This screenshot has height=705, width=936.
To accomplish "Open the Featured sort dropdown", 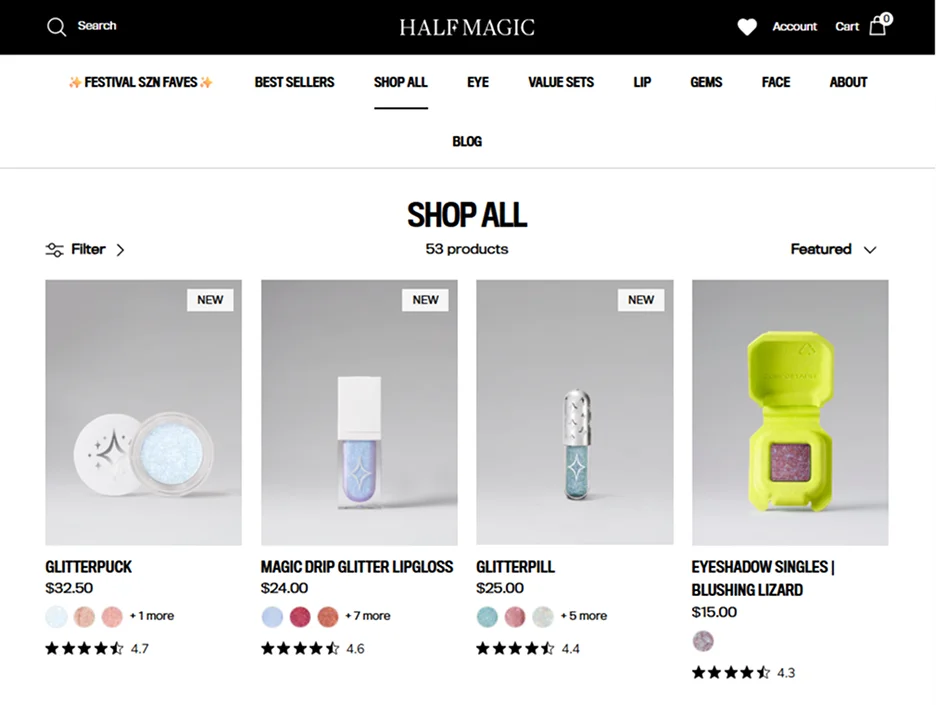I will click(833, 250).
